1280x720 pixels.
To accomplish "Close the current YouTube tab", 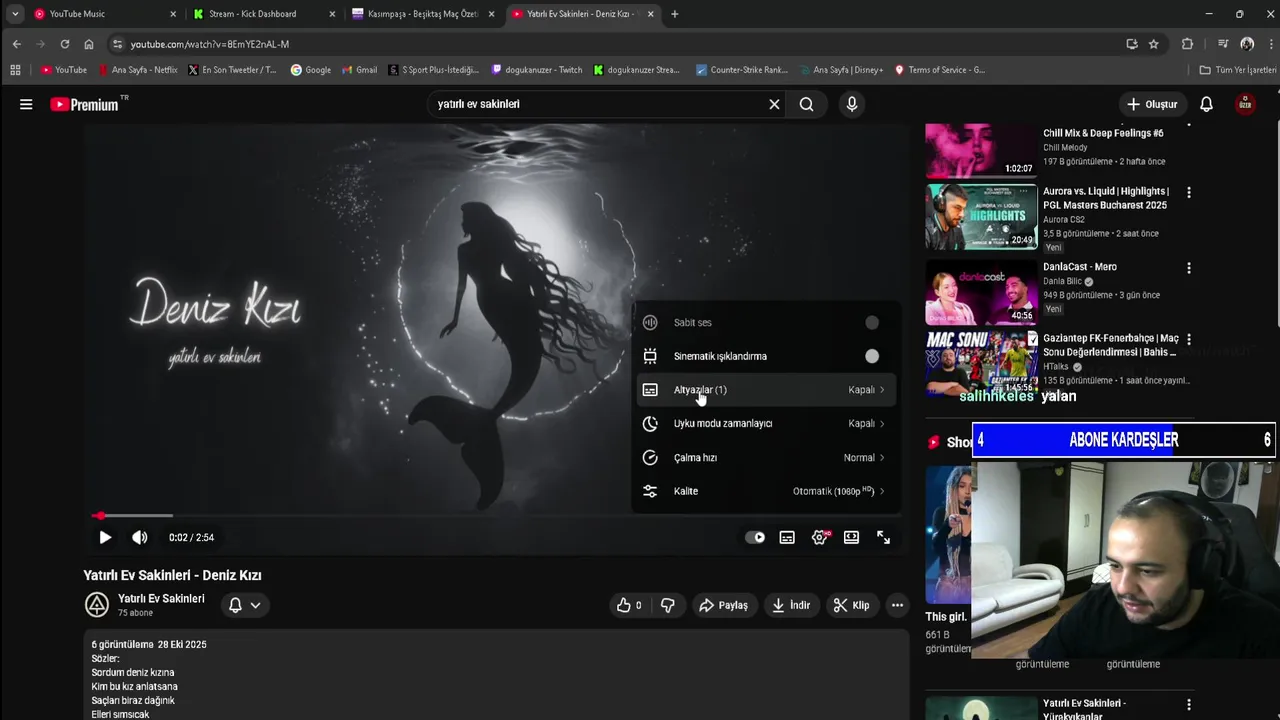I will [x=651, y=14].
